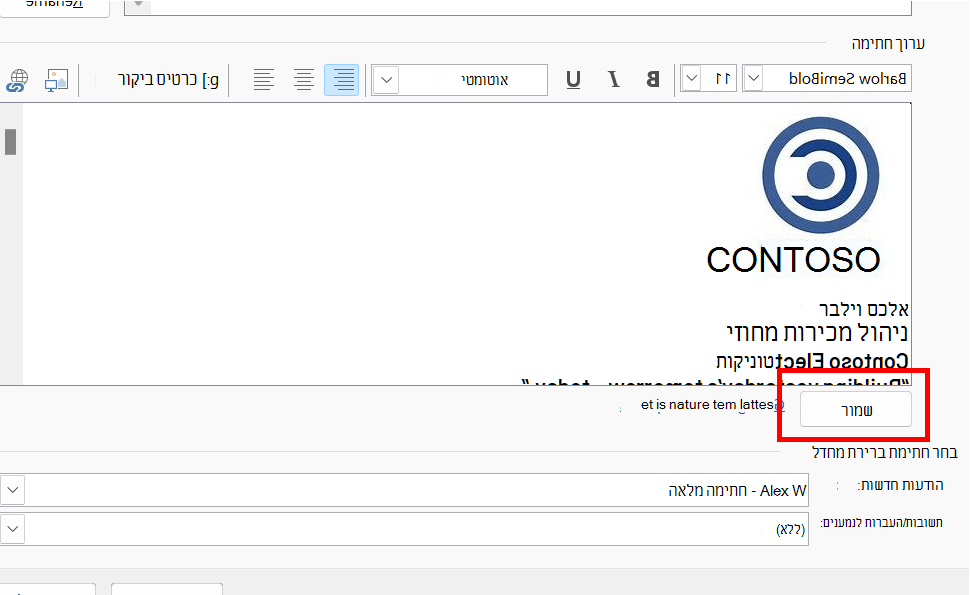
Task: Click the Contoso Electronics company line
Action: click(x=812, y=361)
